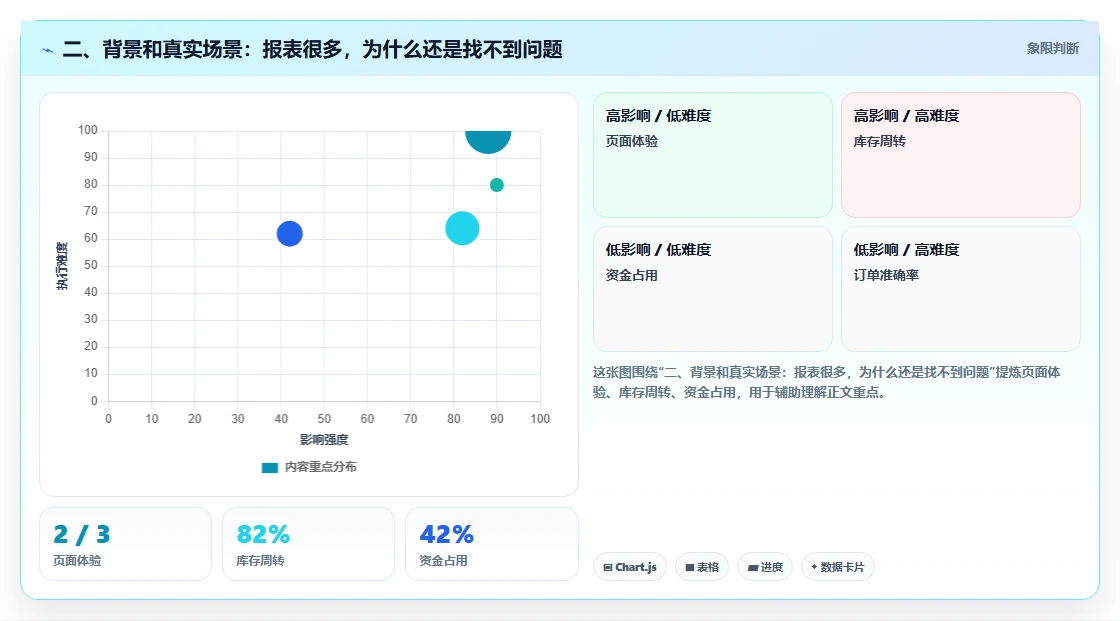Click the 影响强度 x-axis label
This screenshot has width=1120, height=621.
(x=324, y=439)
